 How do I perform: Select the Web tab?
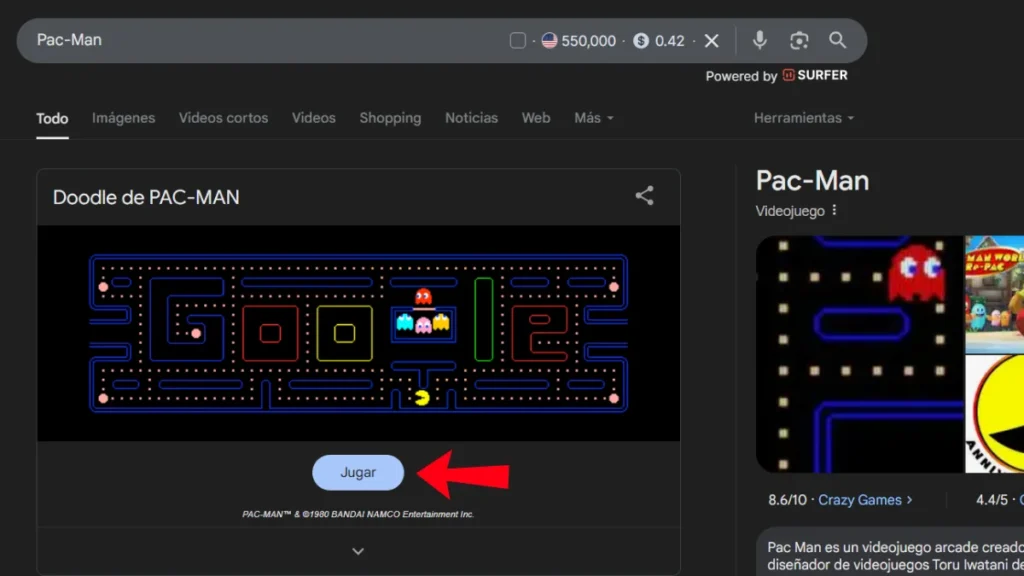[536, 118]
